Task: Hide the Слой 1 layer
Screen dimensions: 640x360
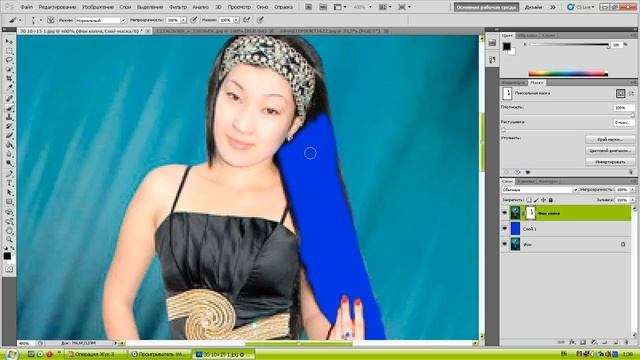Action: 505,229
